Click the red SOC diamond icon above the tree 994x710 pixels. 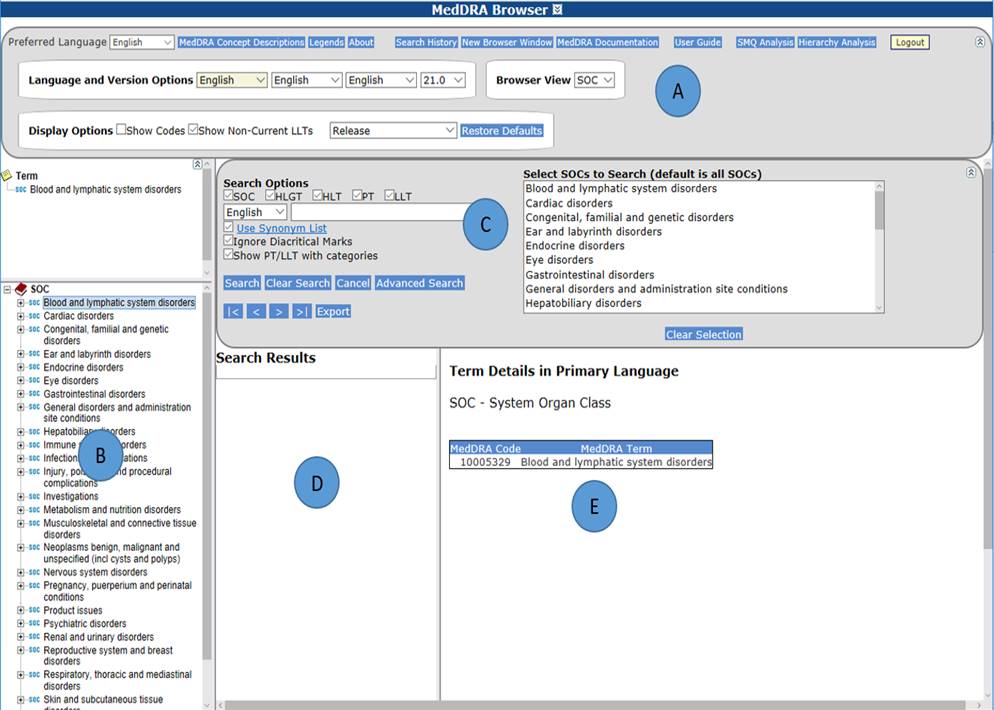pos(23,287)
